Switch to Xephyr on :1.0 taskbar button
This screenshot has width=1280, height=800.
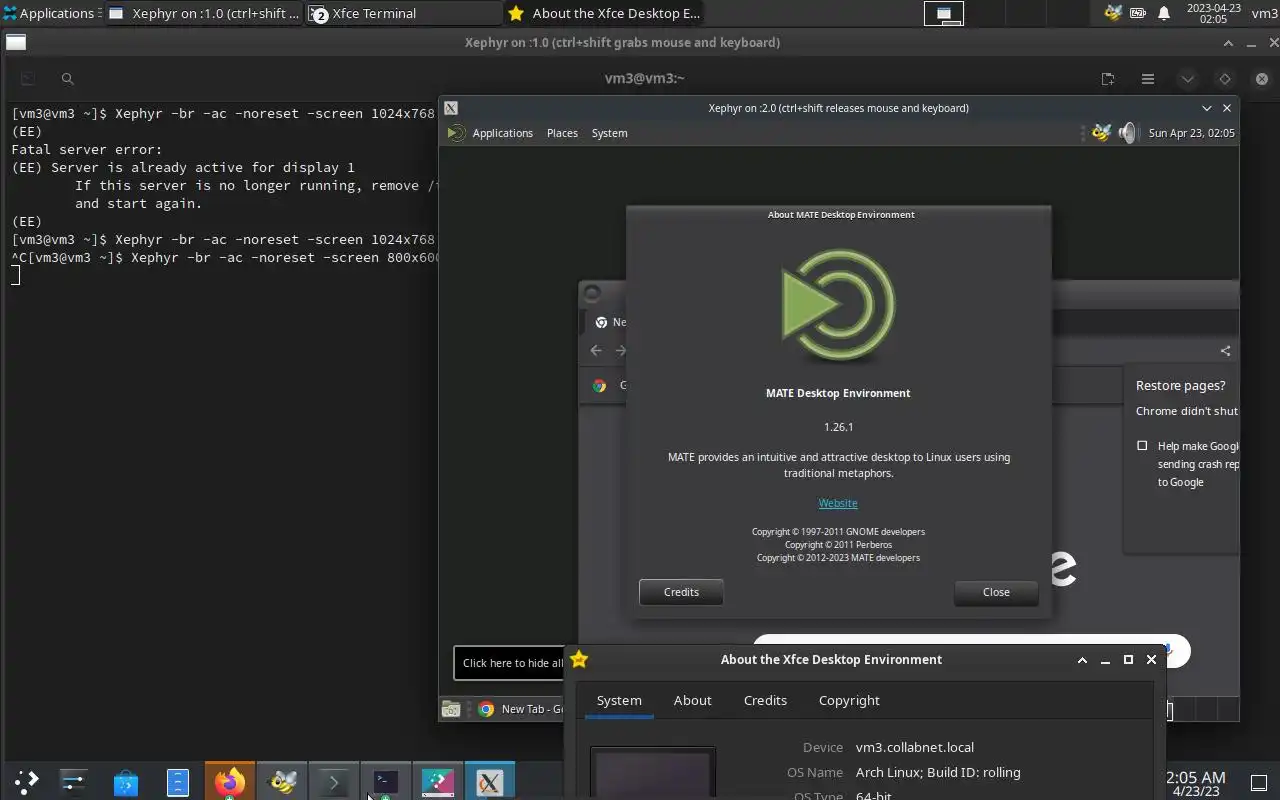click(x=204, y=13)
